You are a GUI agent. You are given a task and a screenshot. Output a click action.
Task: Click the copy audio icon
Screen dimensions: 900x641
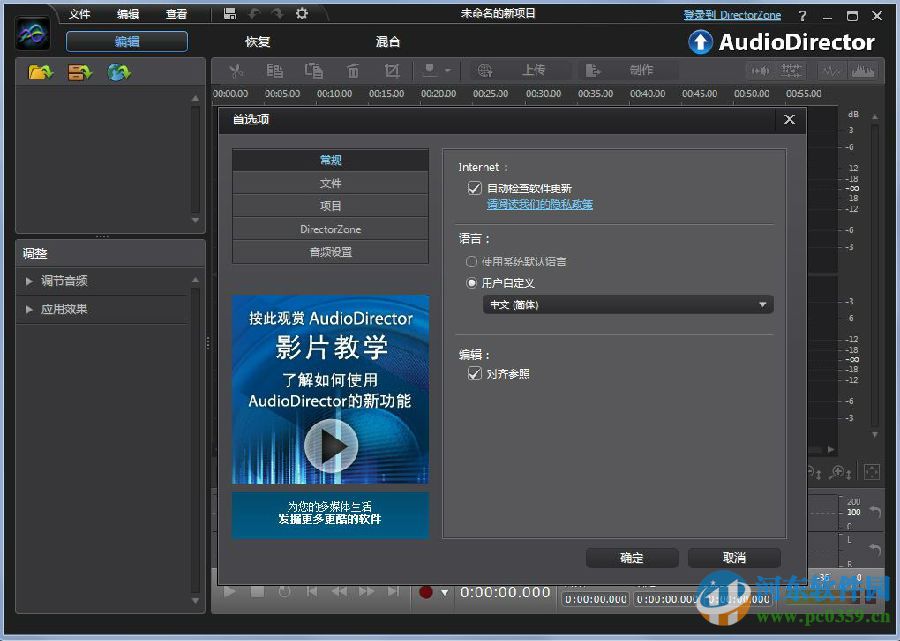click(275, 70)
